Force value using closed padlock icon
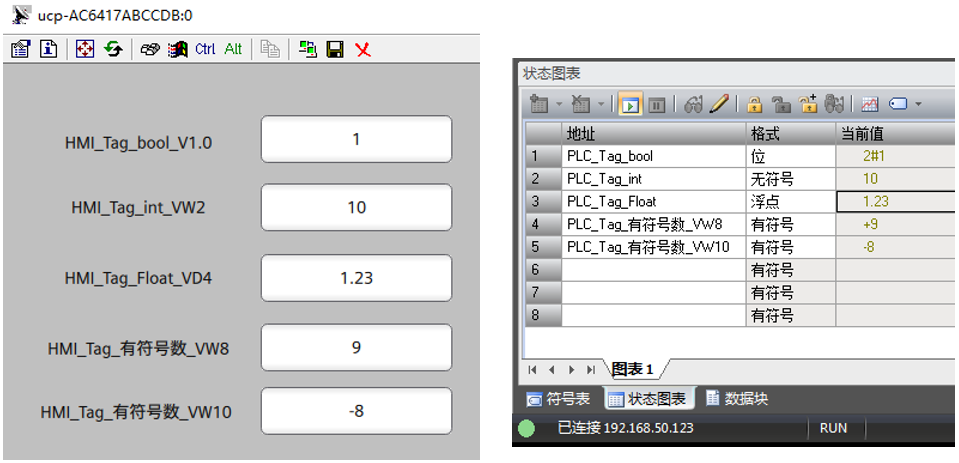Image resolution: width=959 pixels, height=463 pixels. 755,105
